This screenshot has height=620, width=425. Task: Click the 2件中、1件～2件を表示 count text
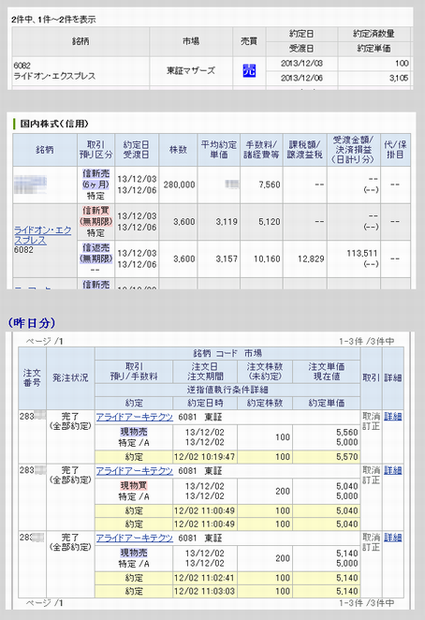[54, 19]
